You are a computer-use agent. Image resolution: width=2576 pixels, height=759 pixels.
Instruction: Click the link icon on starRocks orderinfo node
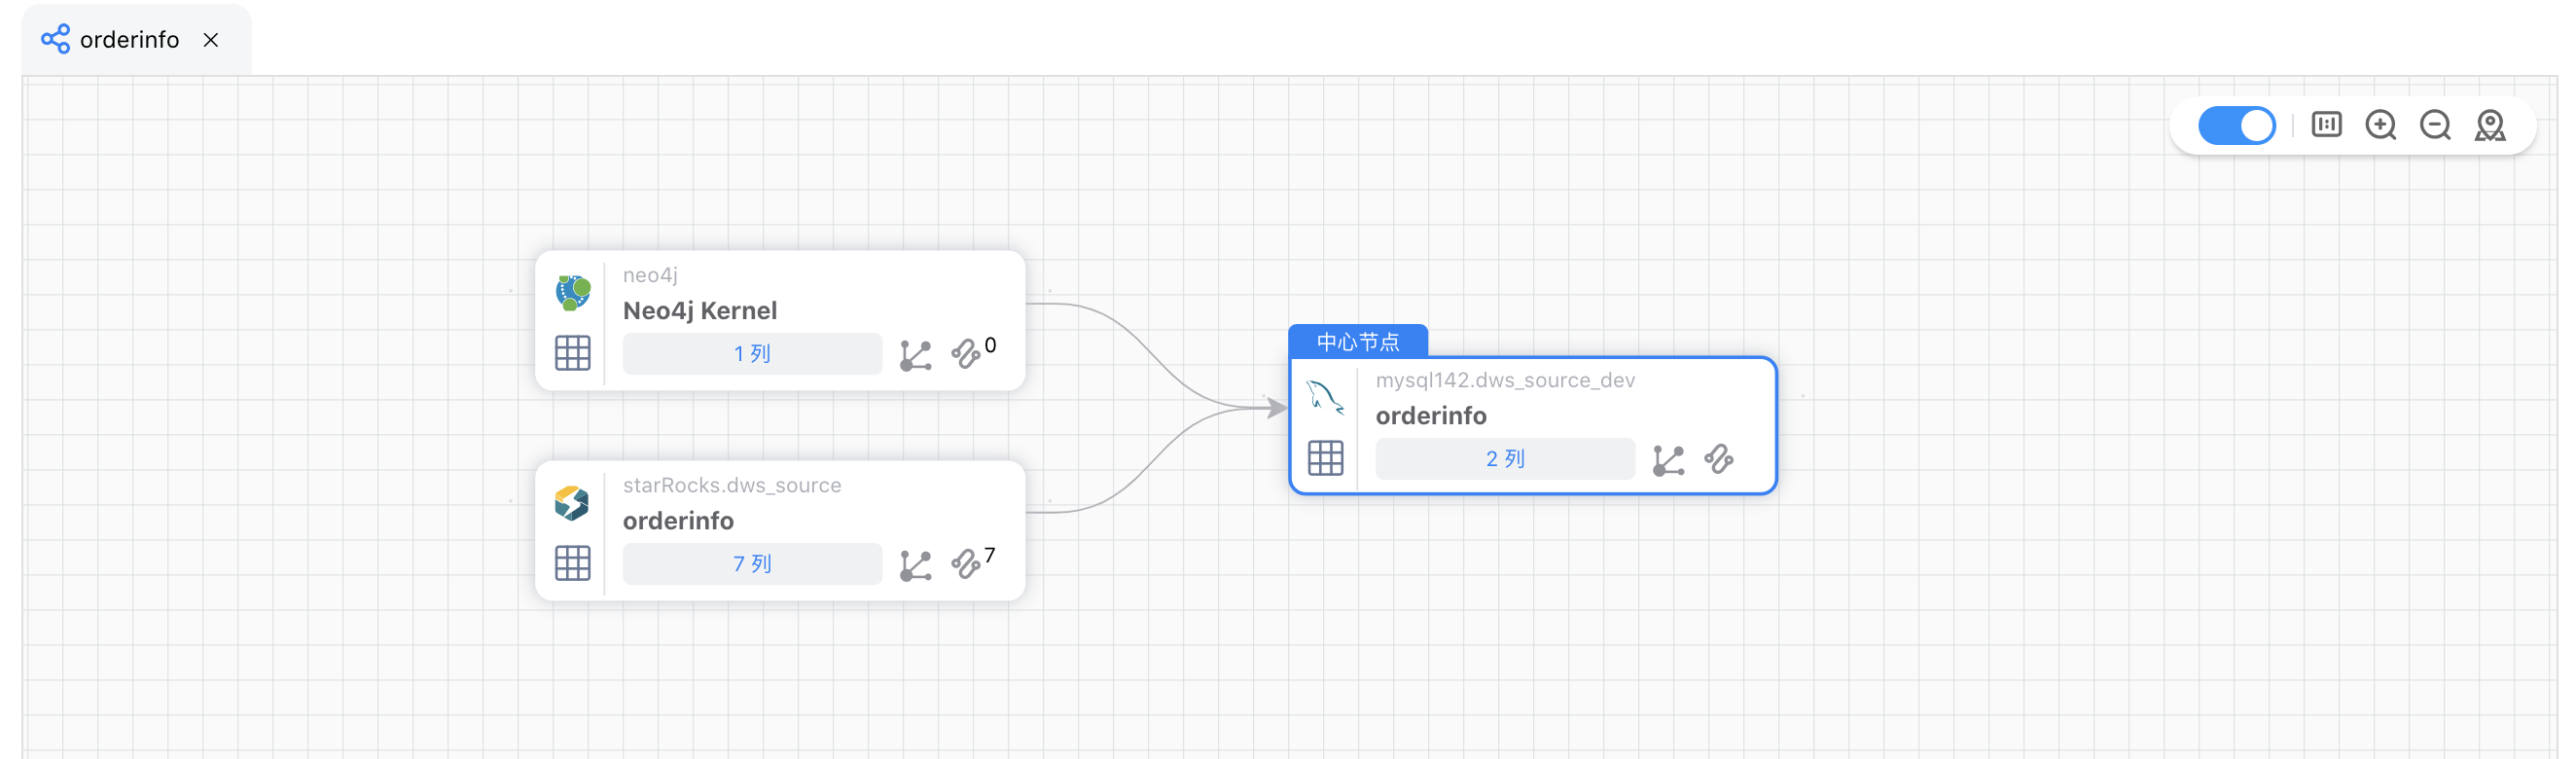coord(965,564)
